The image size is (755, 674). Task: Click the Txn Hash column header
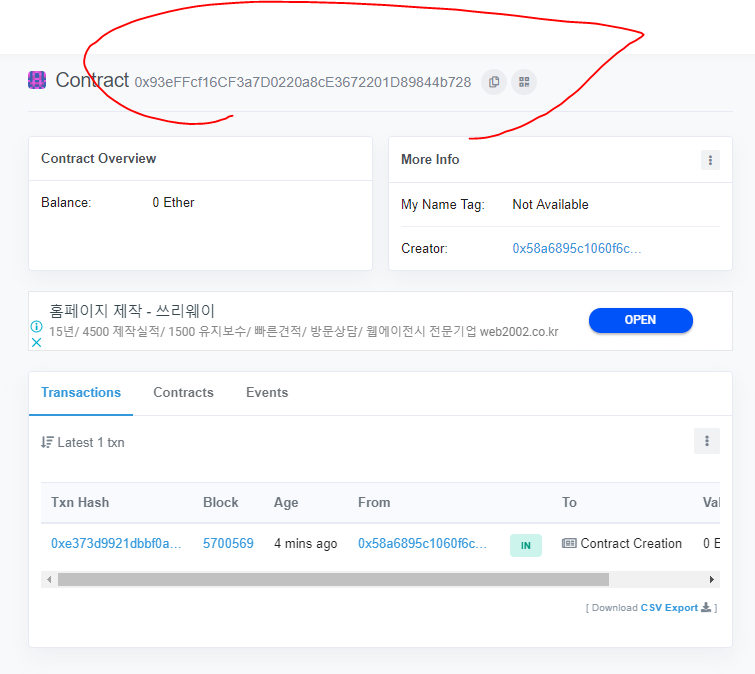click(80, 502)
